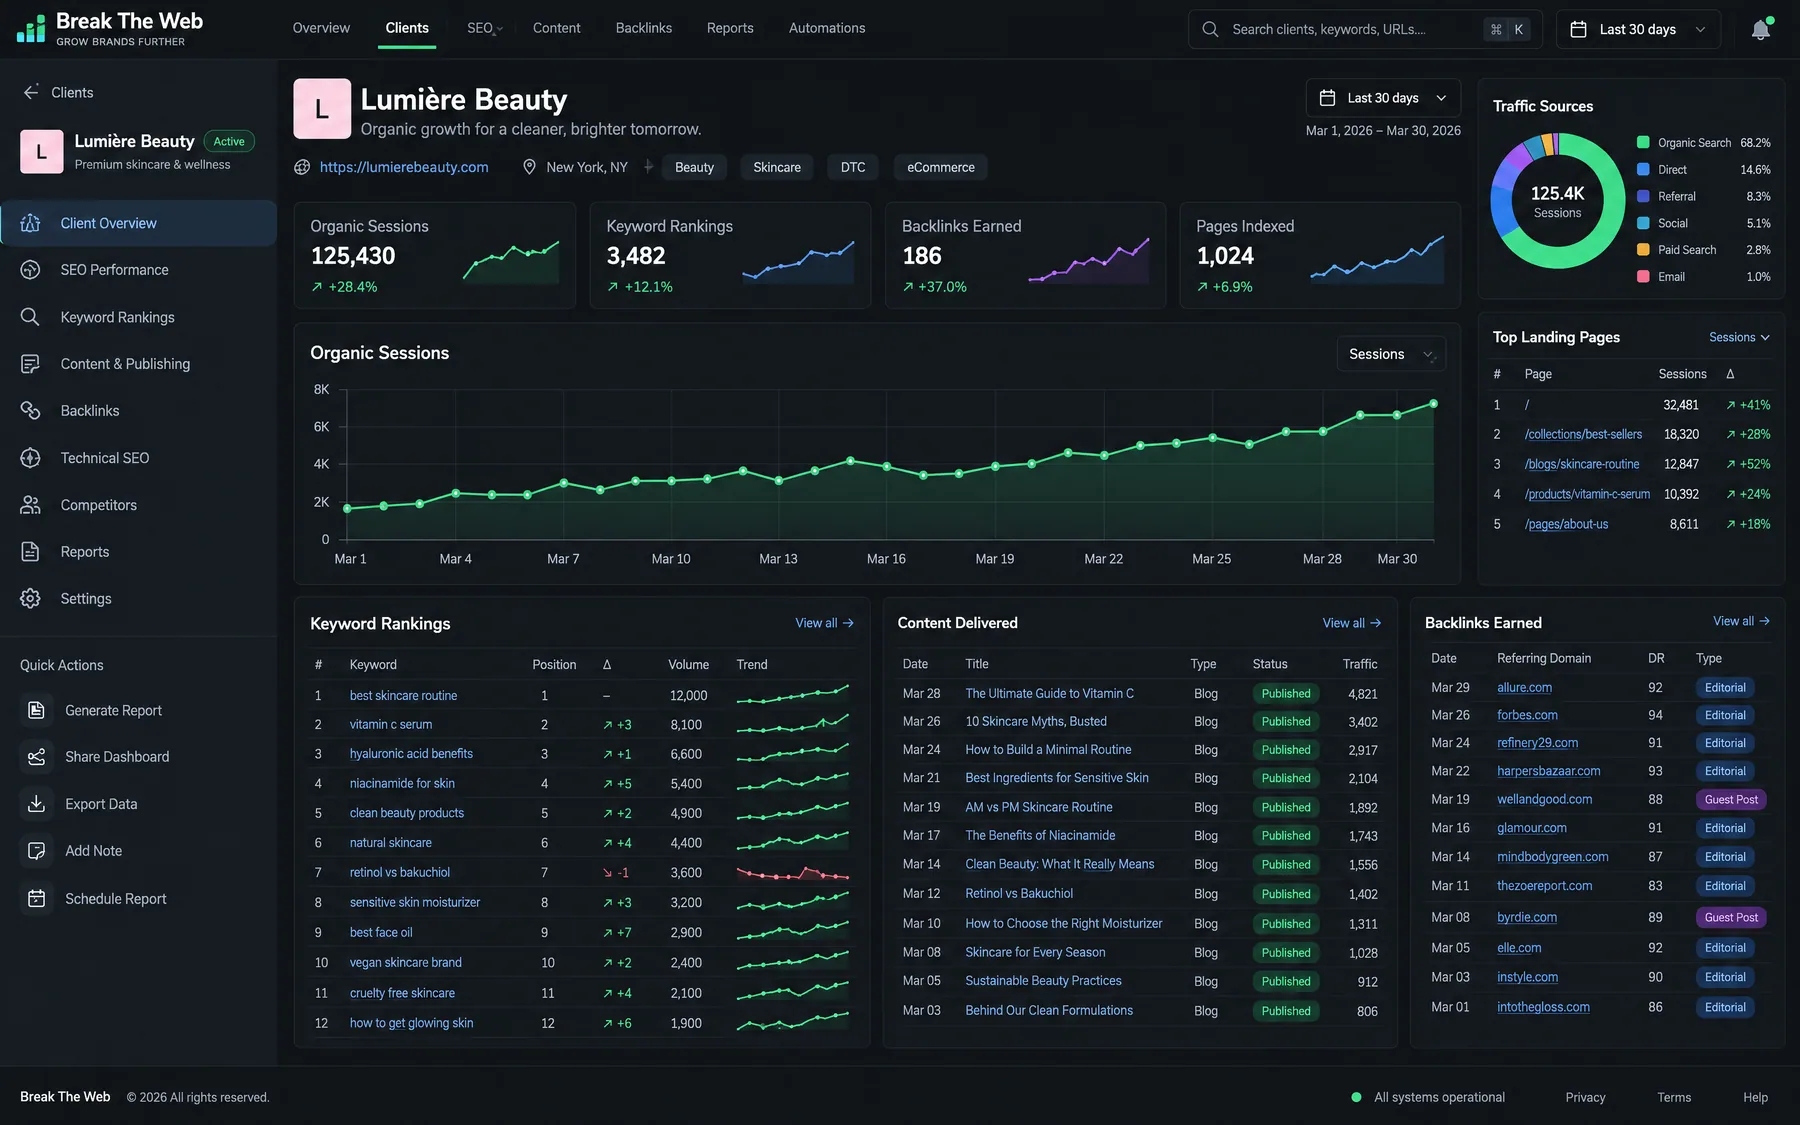1800x1125 pixels.
Task: Open Client Overview sidebar icon
Action: tap(31, 223)
